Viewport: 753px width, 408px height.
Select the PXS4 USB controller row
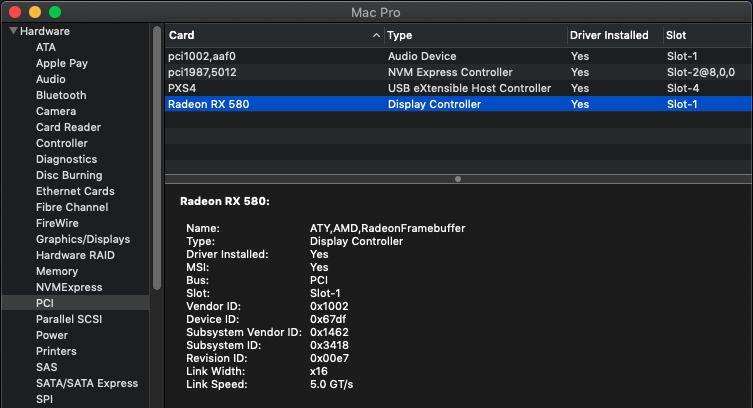(458, 88)
